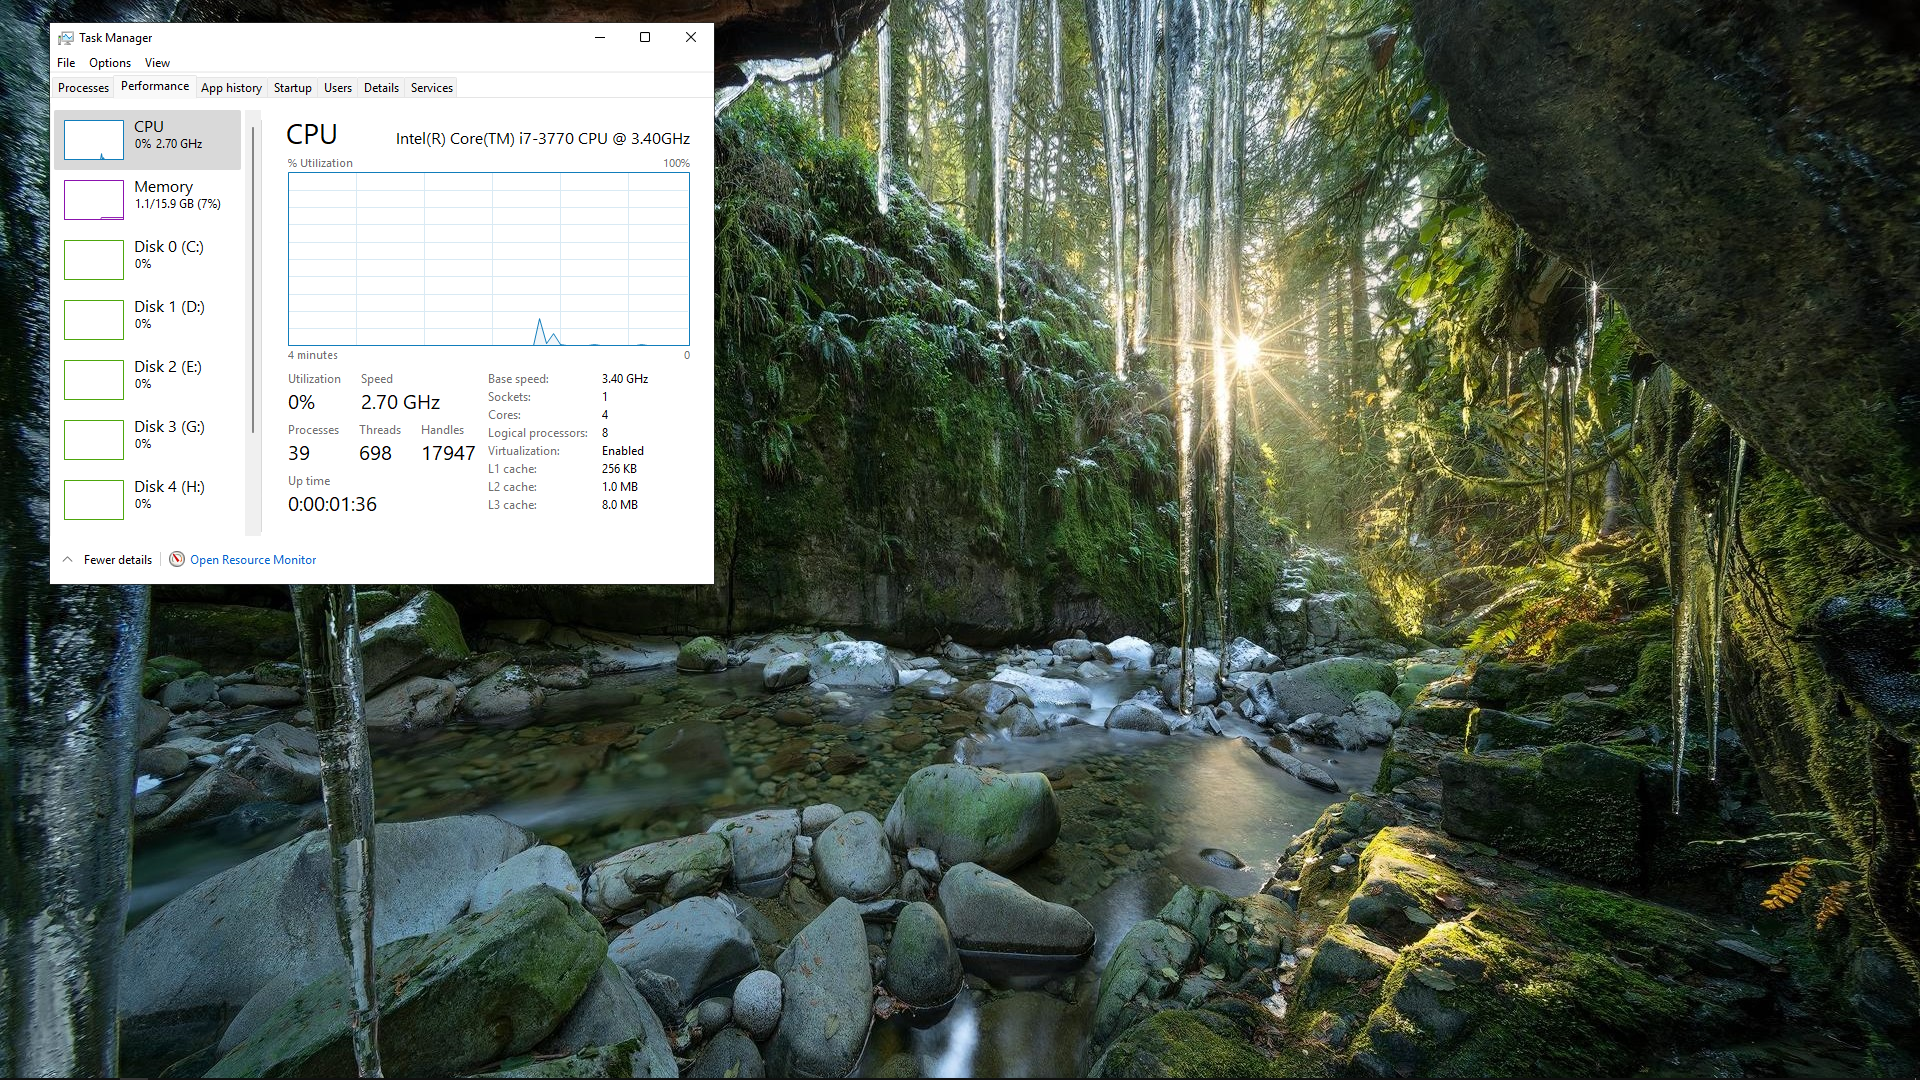Switch to the Services tab
Screen dimensions: 1920x1080
(432, 88)
